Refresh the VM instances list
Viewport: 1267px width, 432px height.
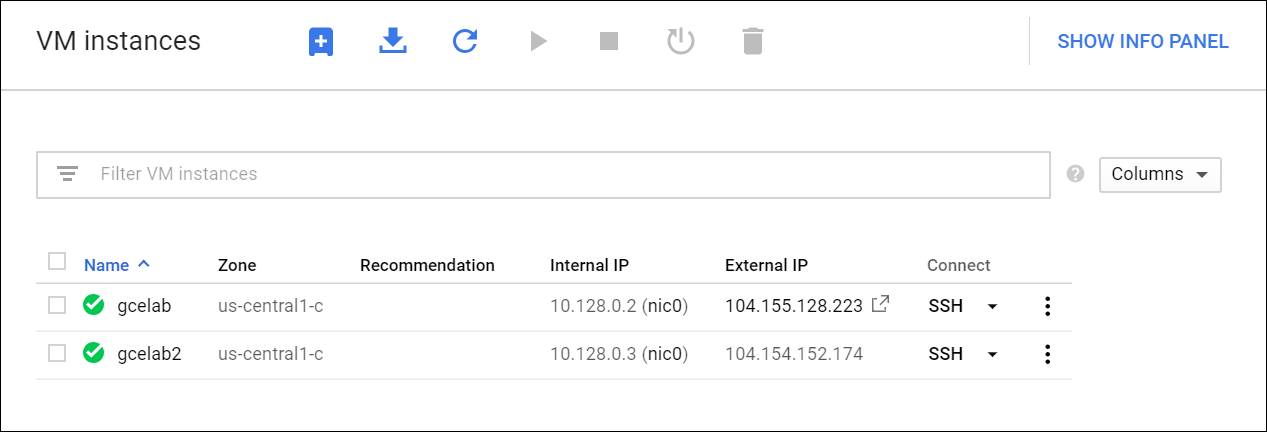(465, 41)
